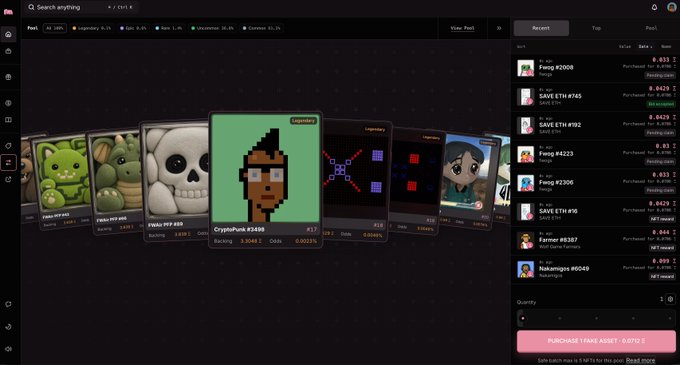Click the globe icon in the sidebar
The image size is (680, 365).
click(8, 103)
